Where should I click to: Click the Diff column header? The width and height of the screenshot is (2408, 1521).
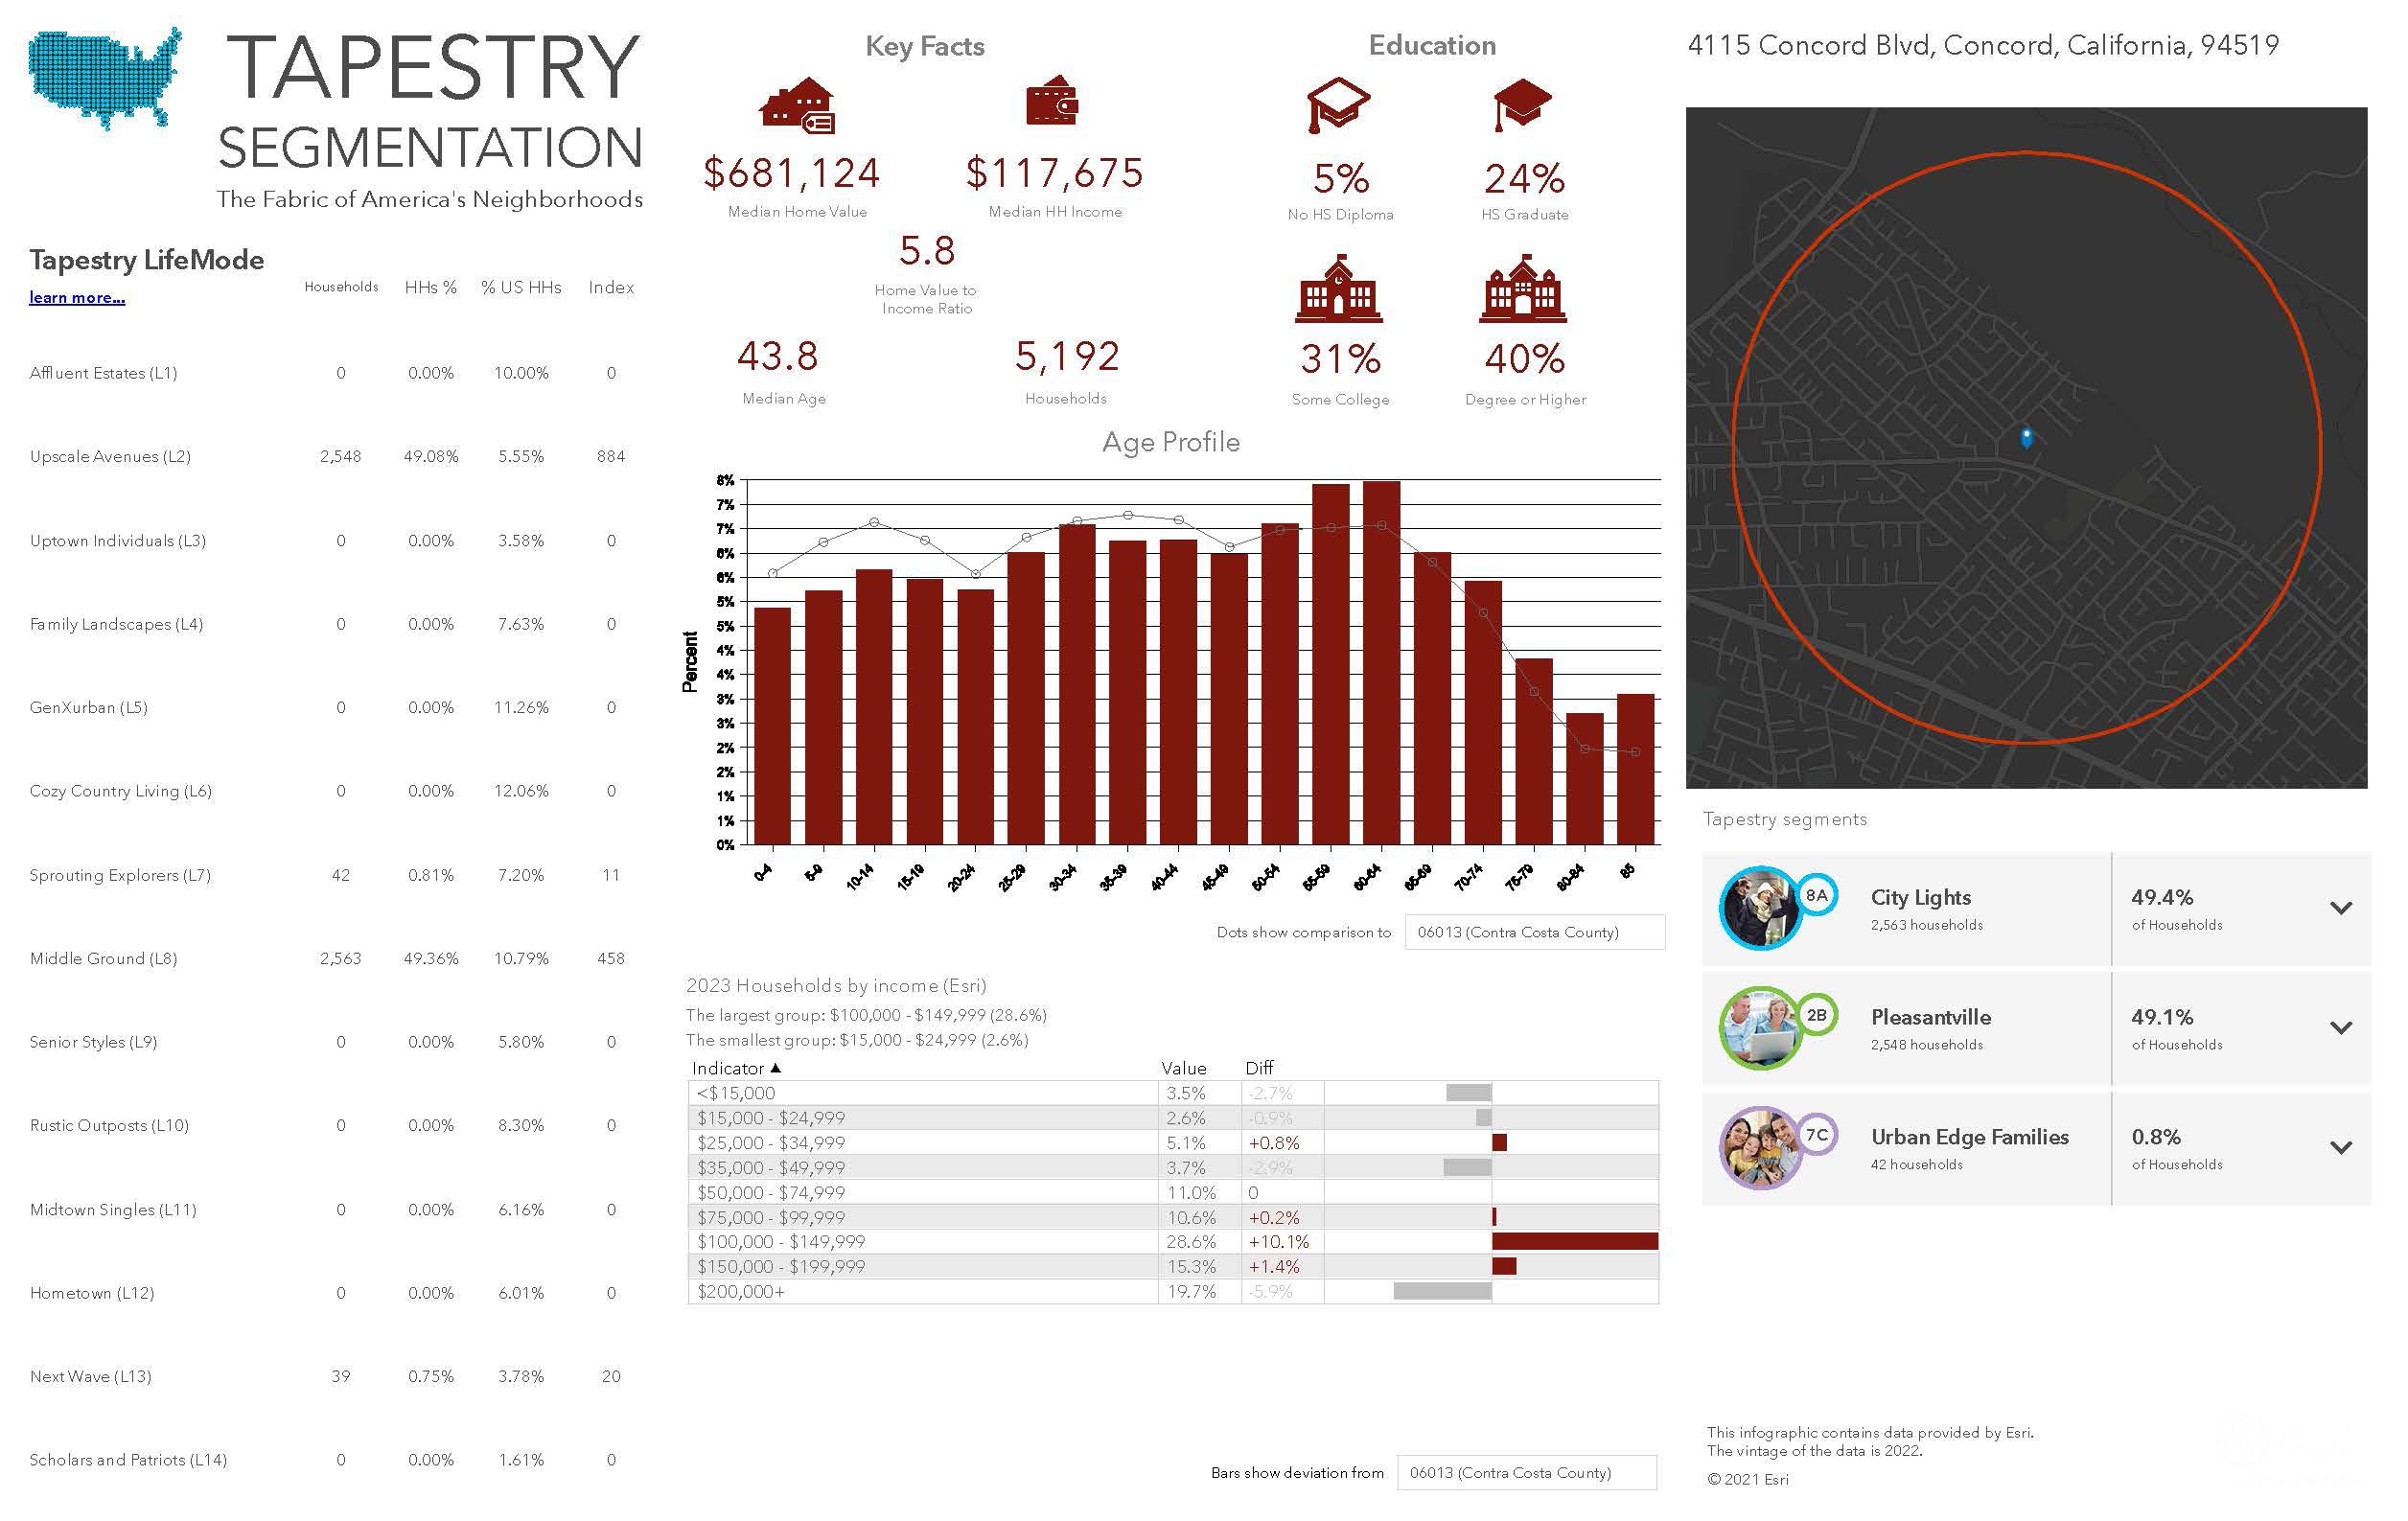tap(1259, 1068)
